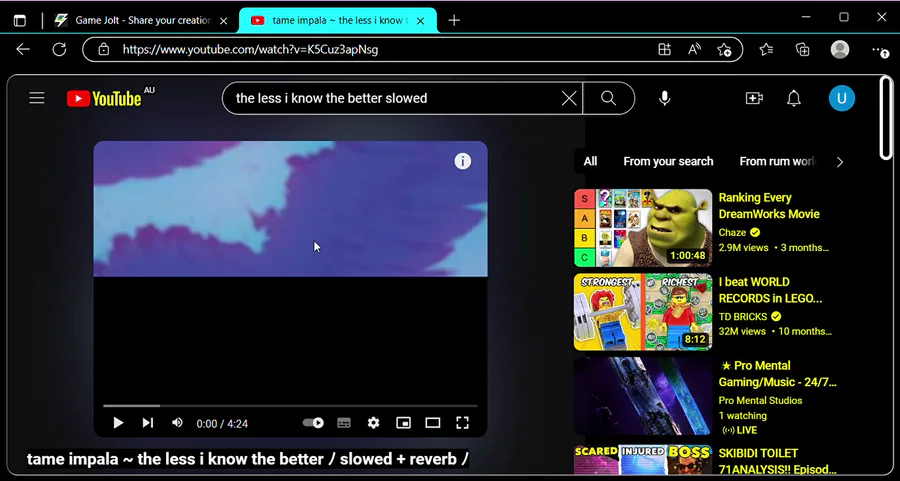The height and width of the screenshot is (481, 900).
Task: Open the browser profile avatar
Action: pyautogui.click(x=840, y=49)
